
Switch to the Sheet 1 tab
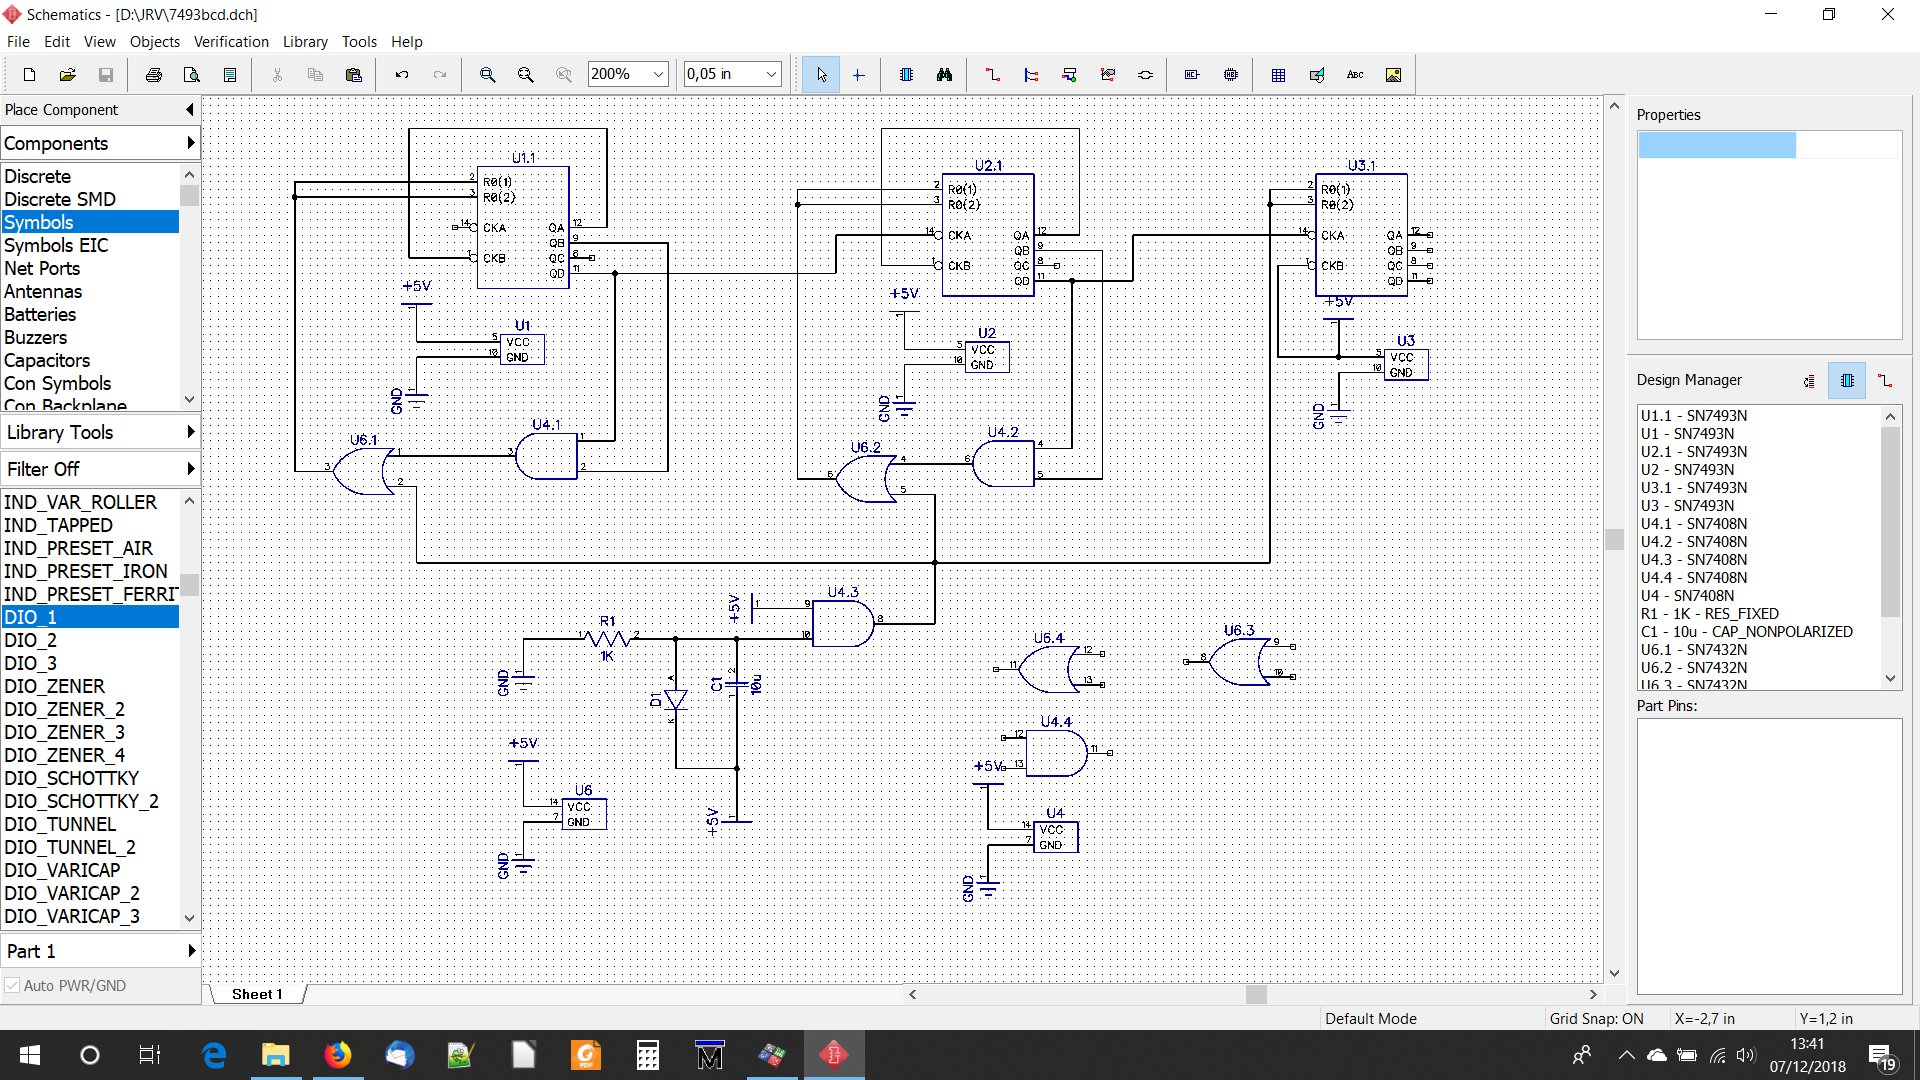[257, 994]
